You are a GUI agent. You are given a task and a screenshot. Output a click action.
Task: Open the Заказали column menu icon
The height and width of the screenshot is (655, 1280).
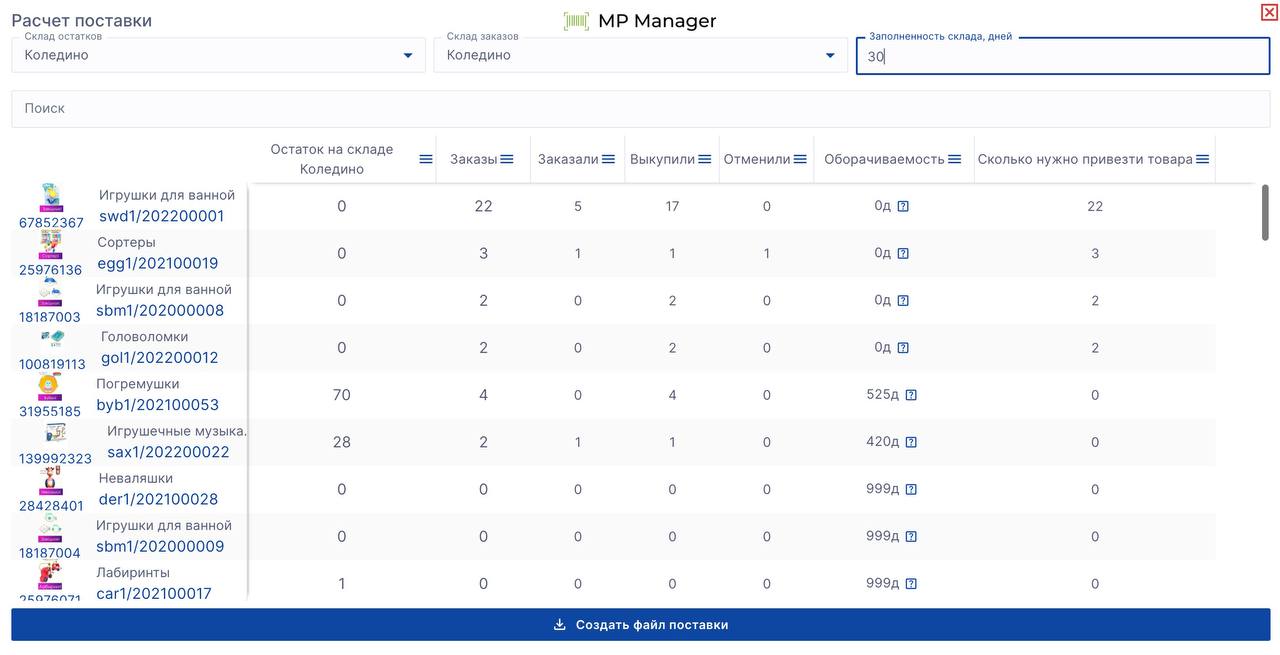point(608,159)
